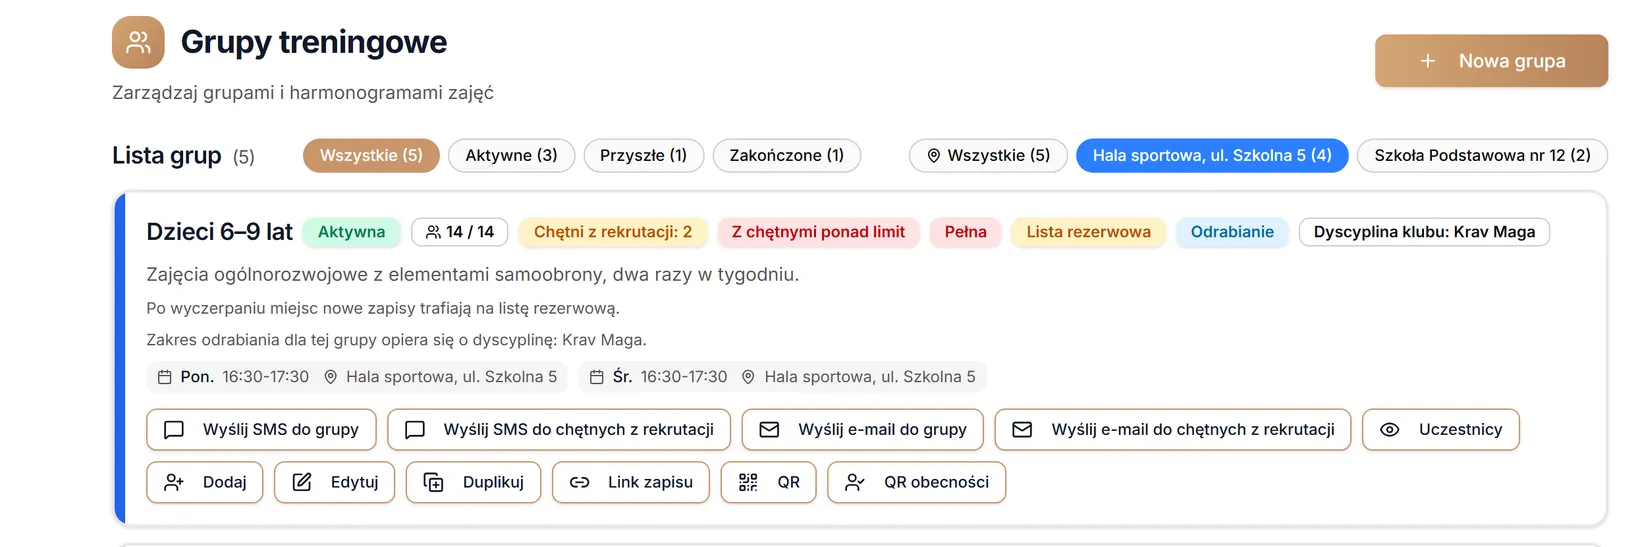Select Wszystkie (5) location filter
The height and width of the screenshot is (547, 1640).
[989, 156]
